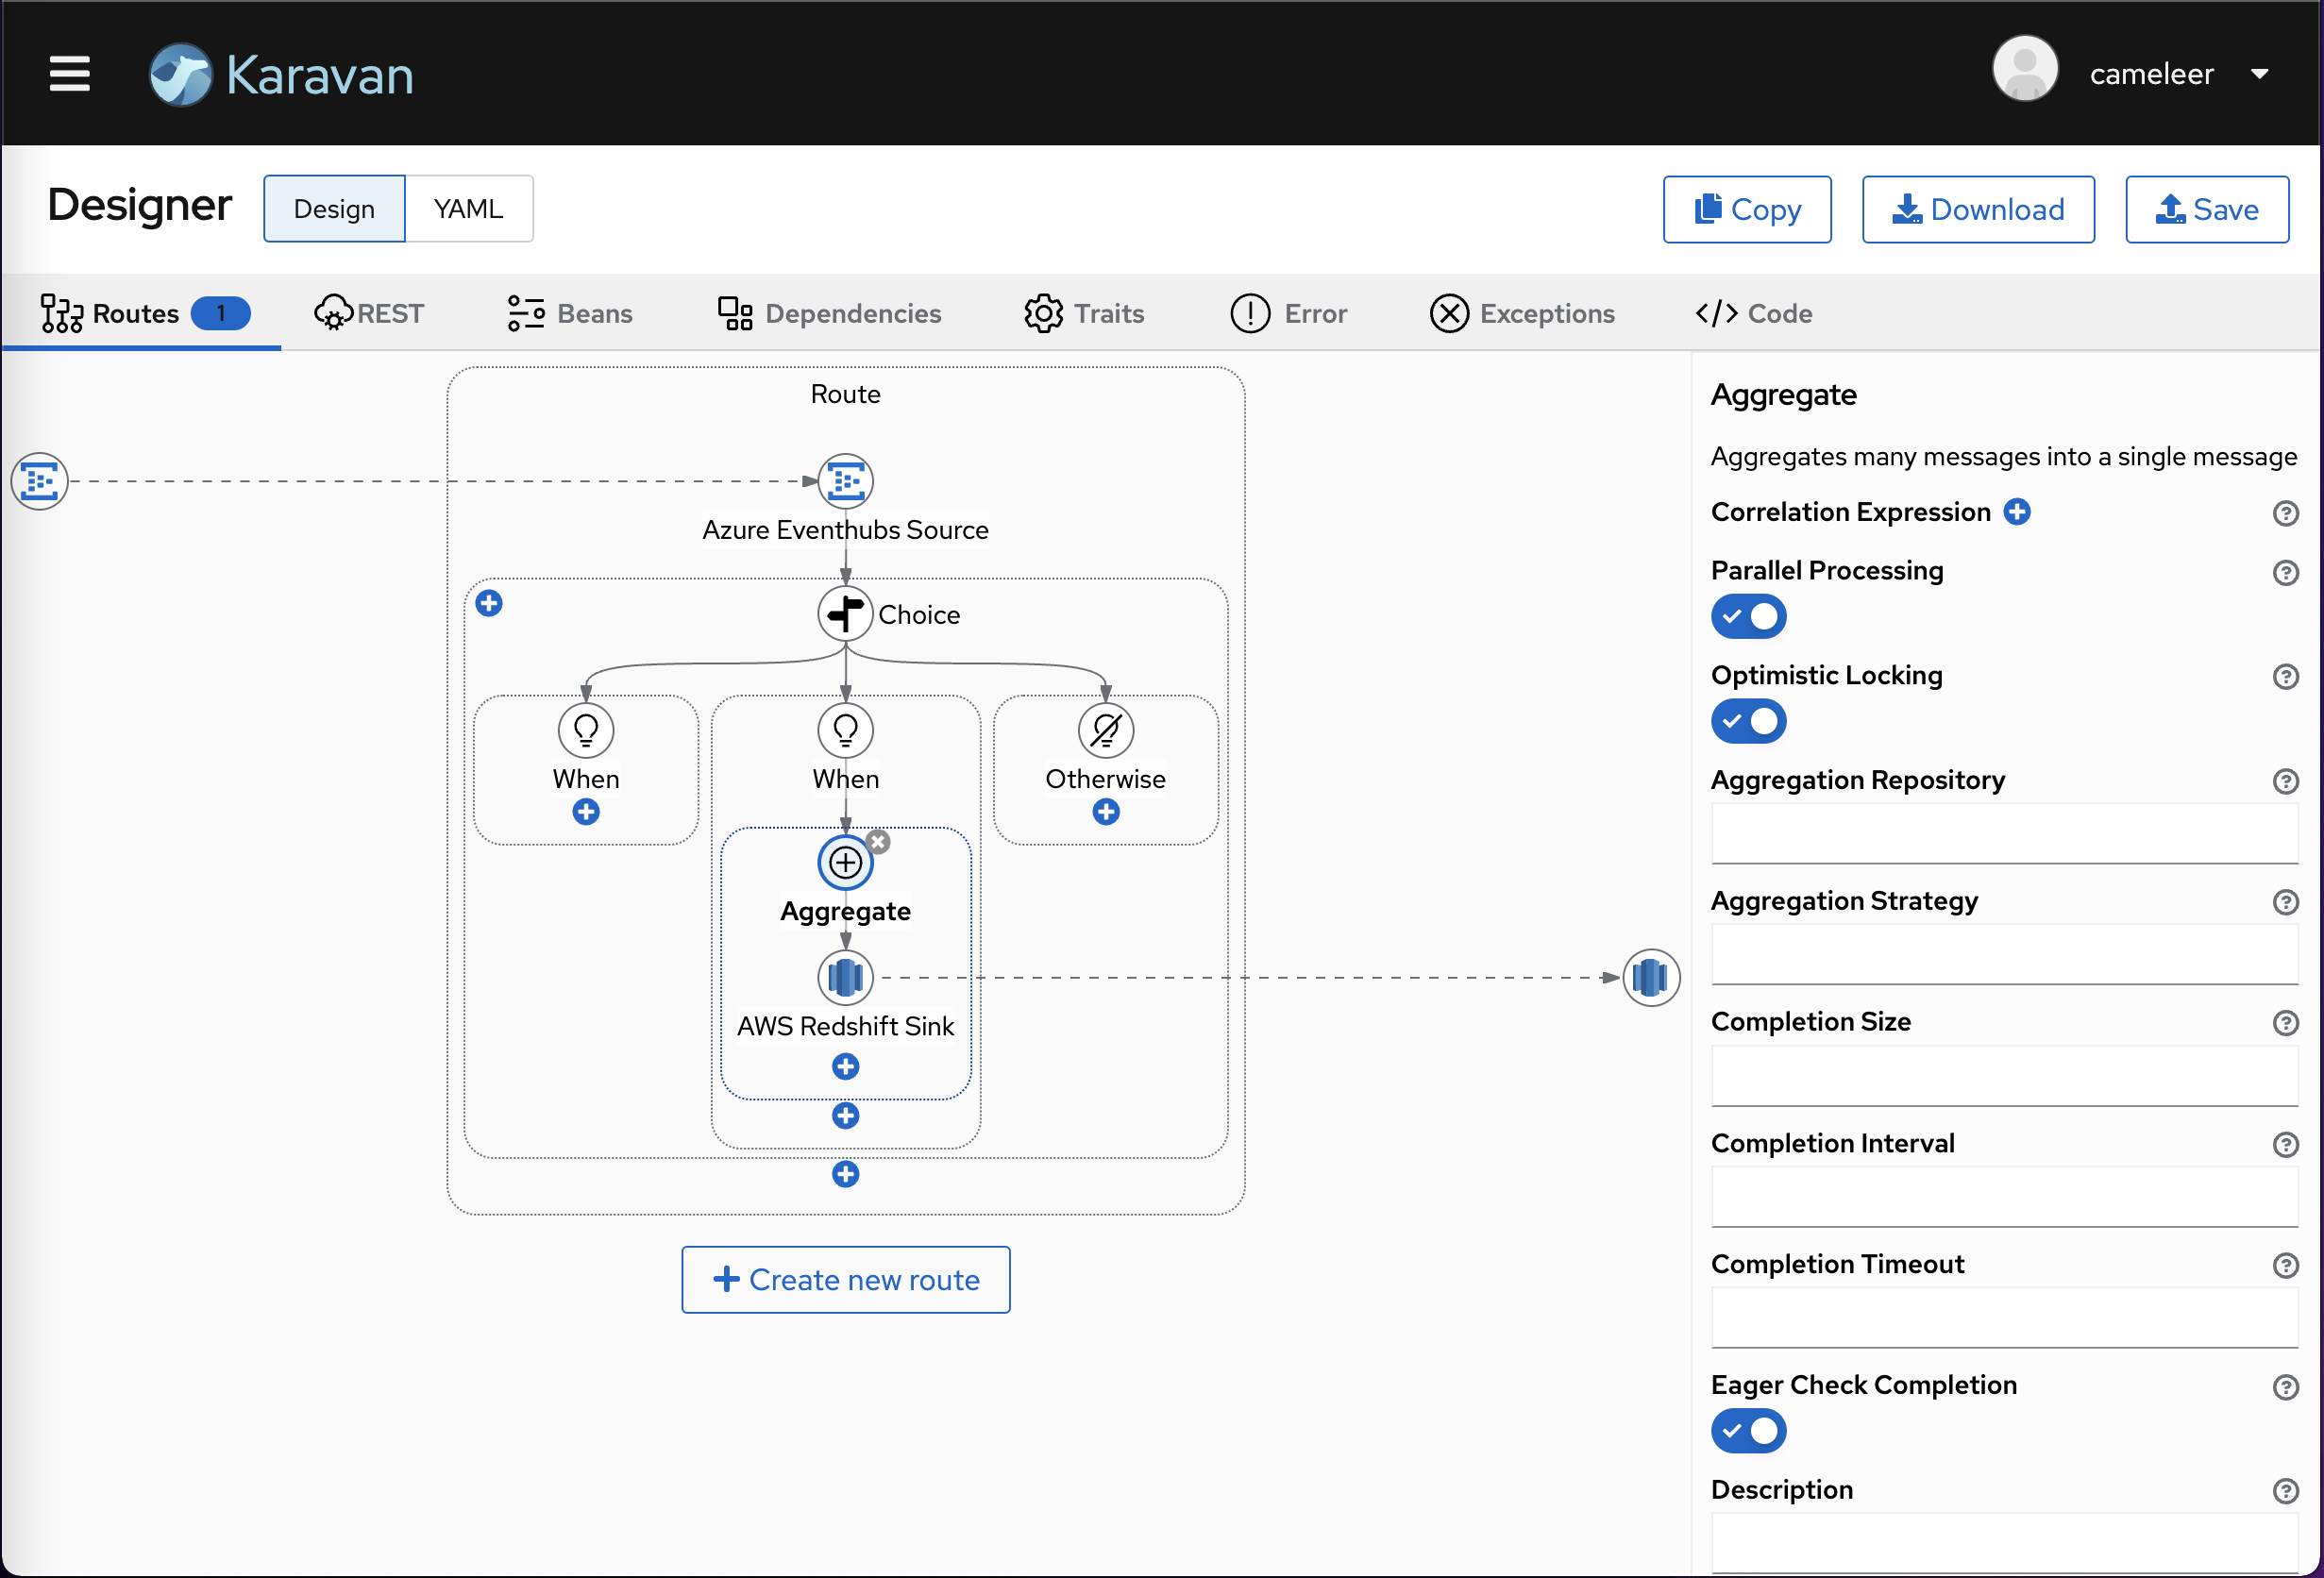The height and width of the screenshot is (1578, 2324).
Task: Select the Otherwise branch icon
Action: click(1105, 730)
